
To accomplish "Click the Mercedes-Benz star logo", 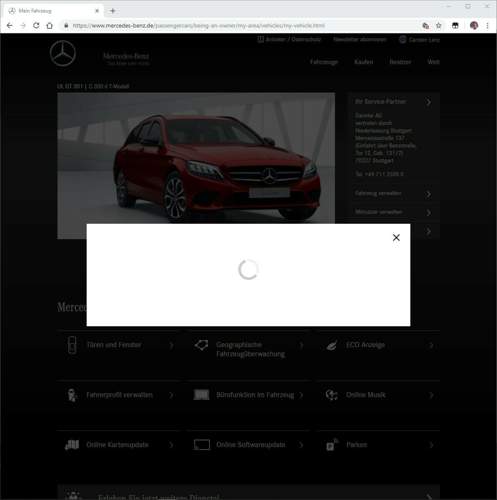I will [x=63, y=53].
